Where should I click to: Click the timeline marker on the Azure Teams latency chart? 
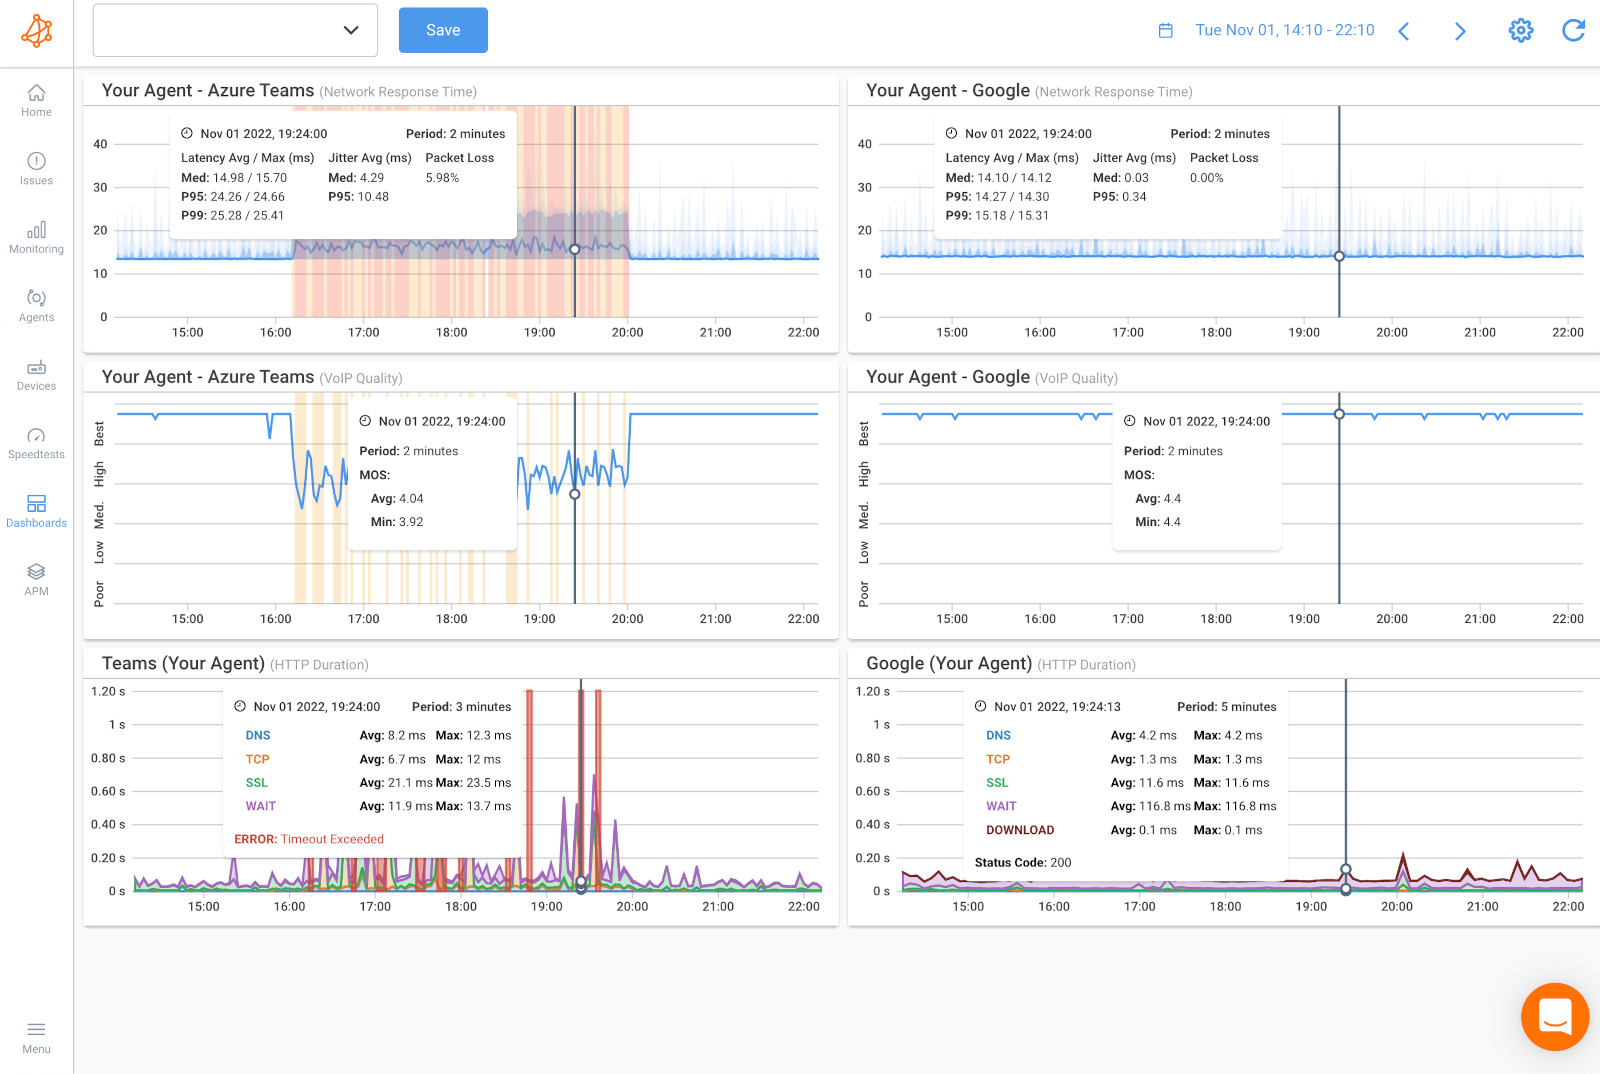pos(575,249)
